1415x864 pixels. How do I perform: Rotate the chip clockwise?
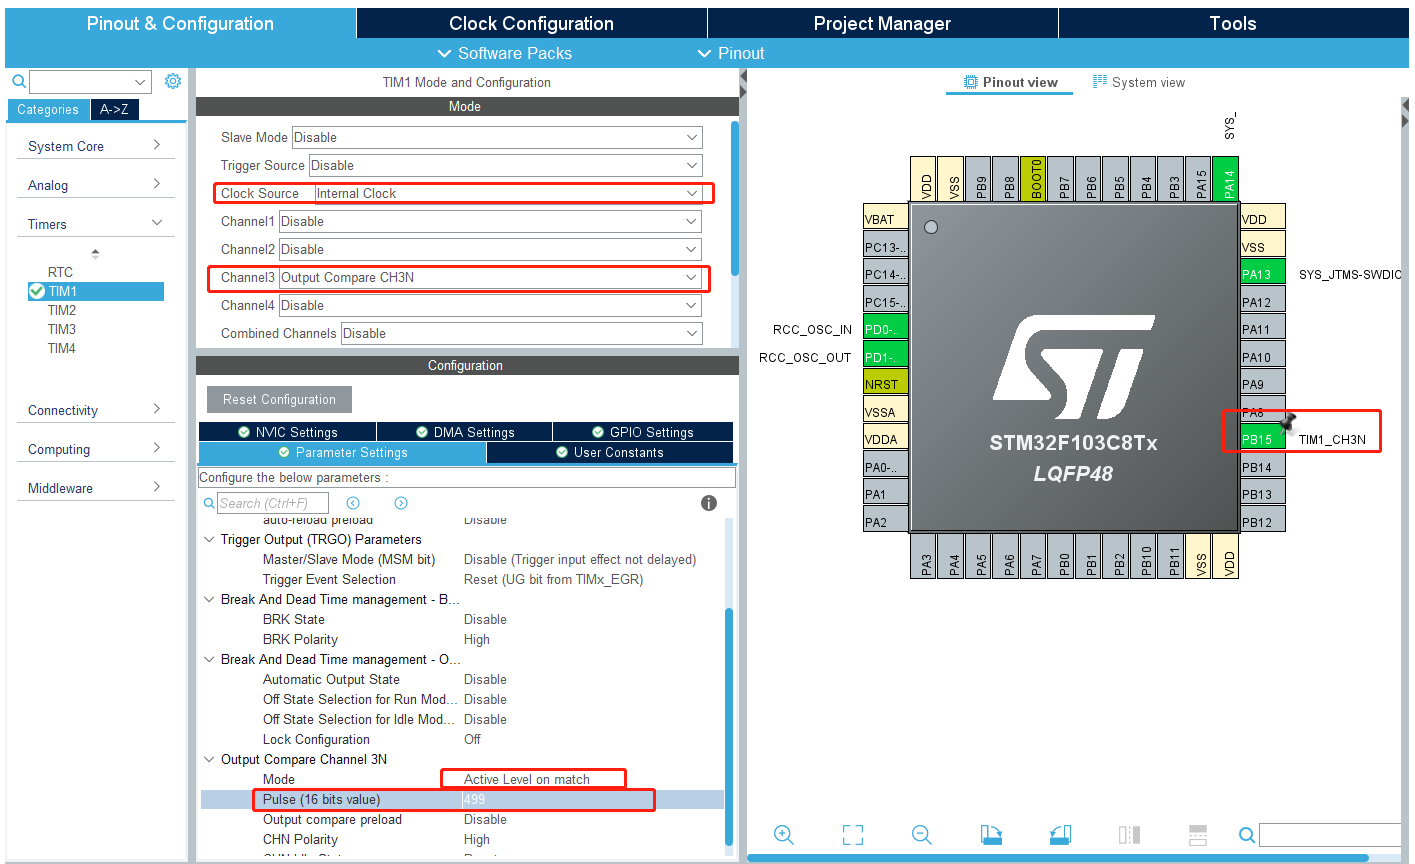click(x=990, y=834)
